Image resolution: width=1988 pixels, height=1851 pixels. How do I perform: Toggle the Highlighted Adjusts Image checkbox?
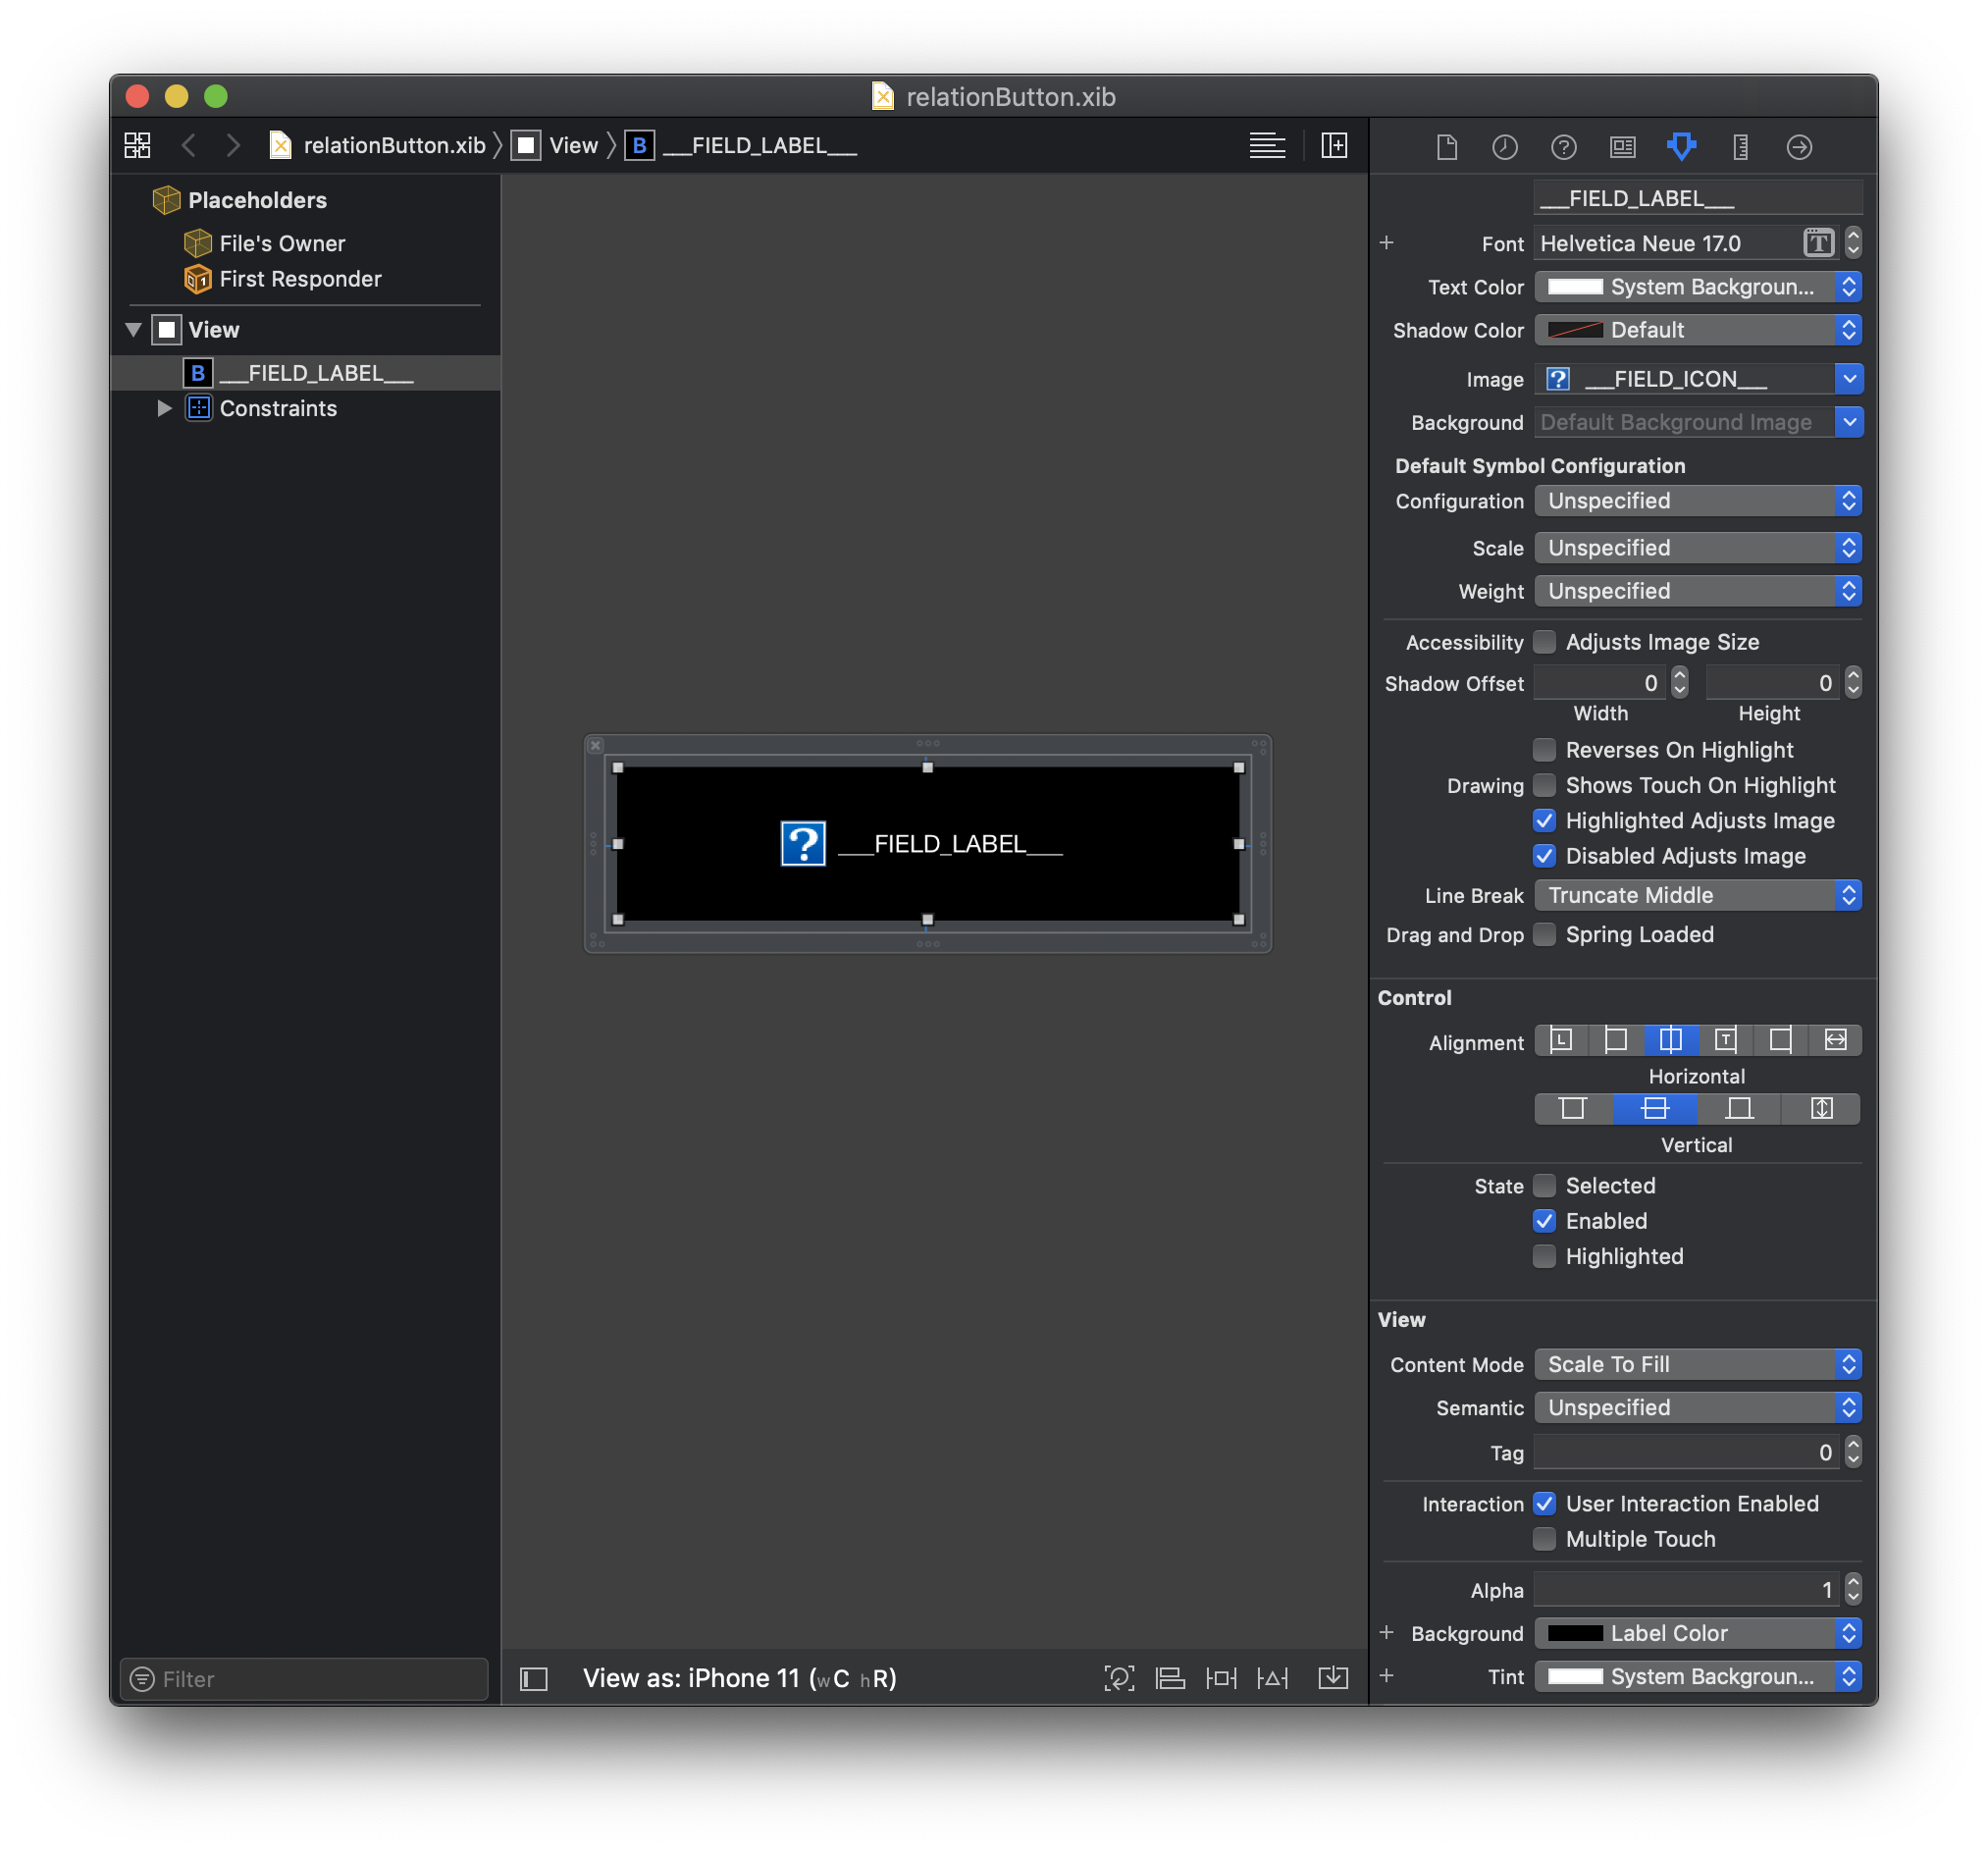pos(1544,820)
